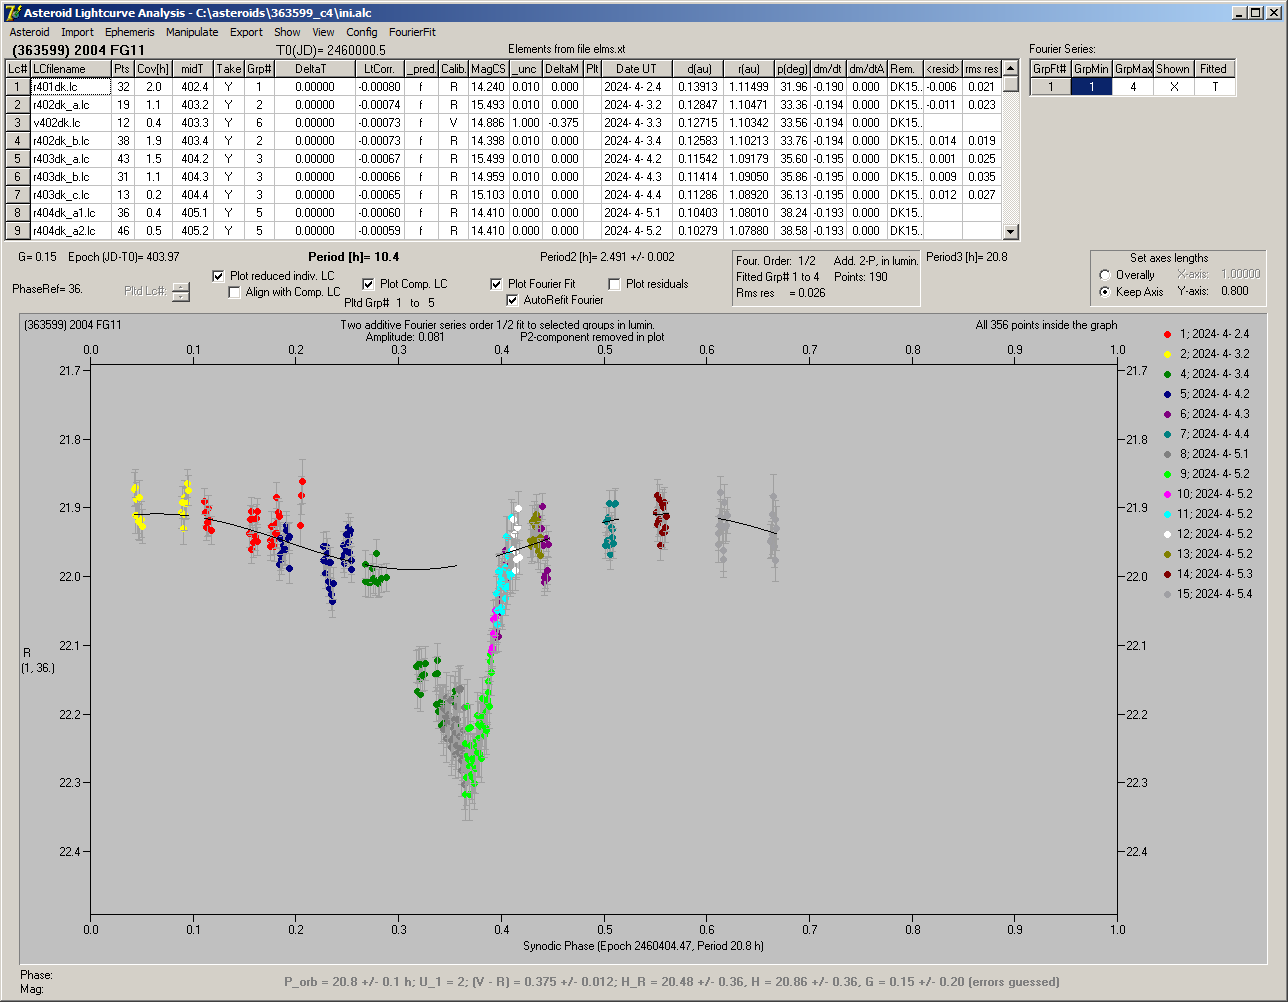The image size is (1288, 1002).
Task: Click the midT column header
Action: click(194, 69)
